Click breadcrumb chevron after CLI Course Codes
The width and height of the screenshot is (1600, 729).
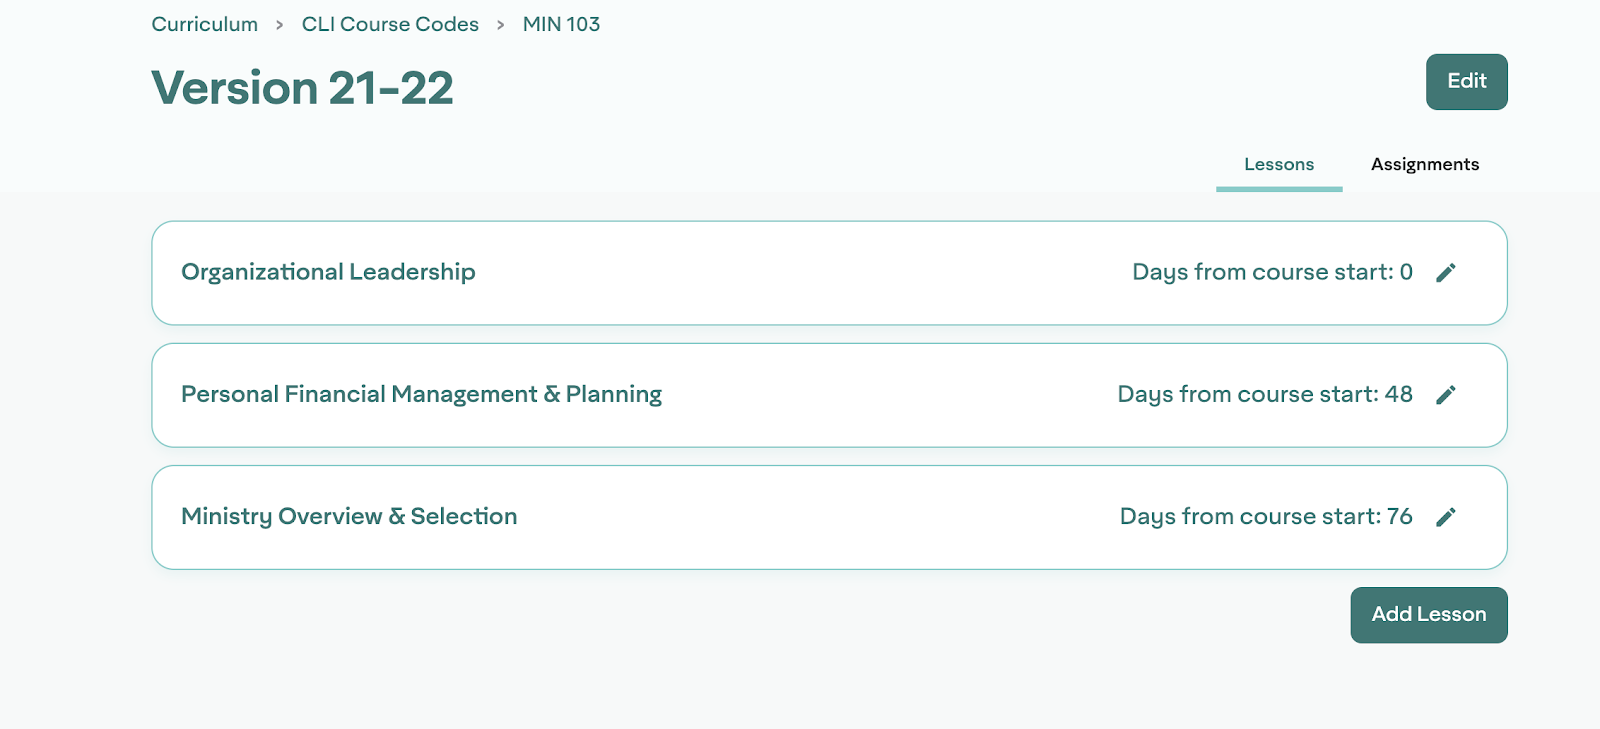501,25
